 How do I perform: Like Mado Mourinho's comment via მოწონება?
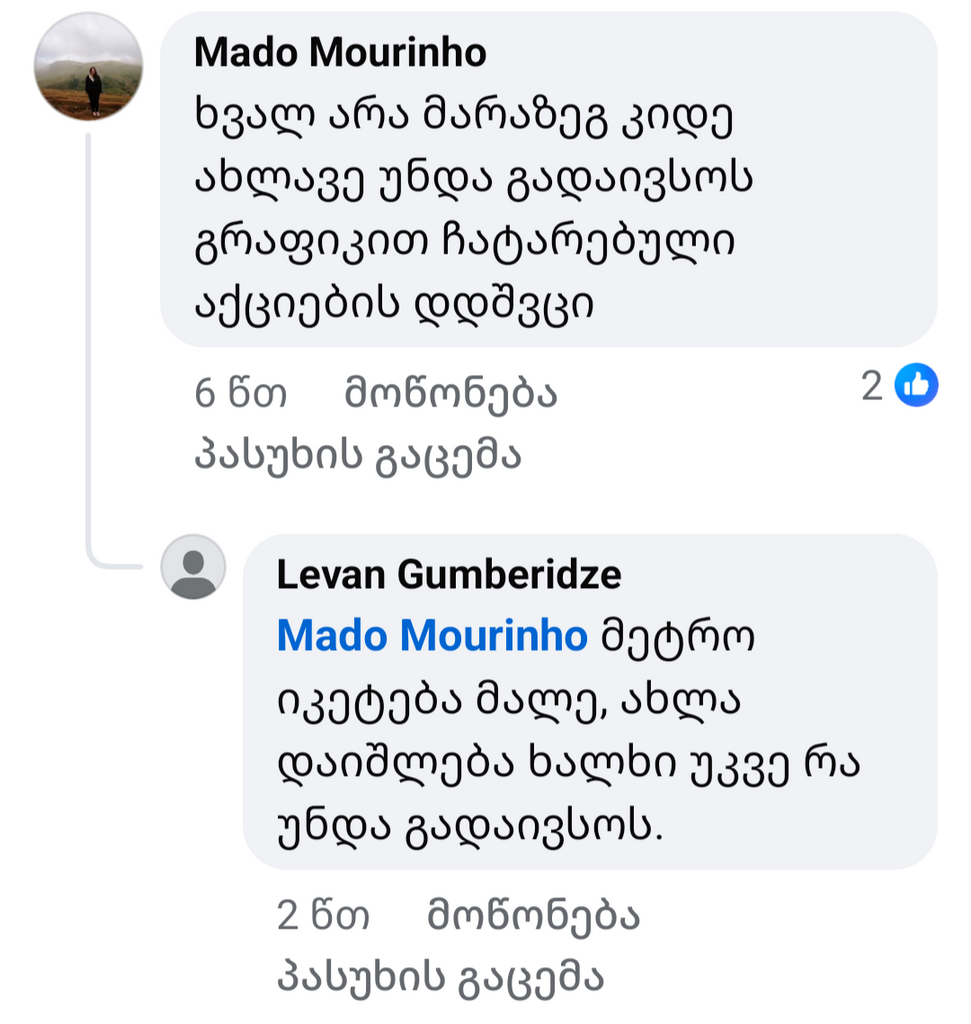450,394
